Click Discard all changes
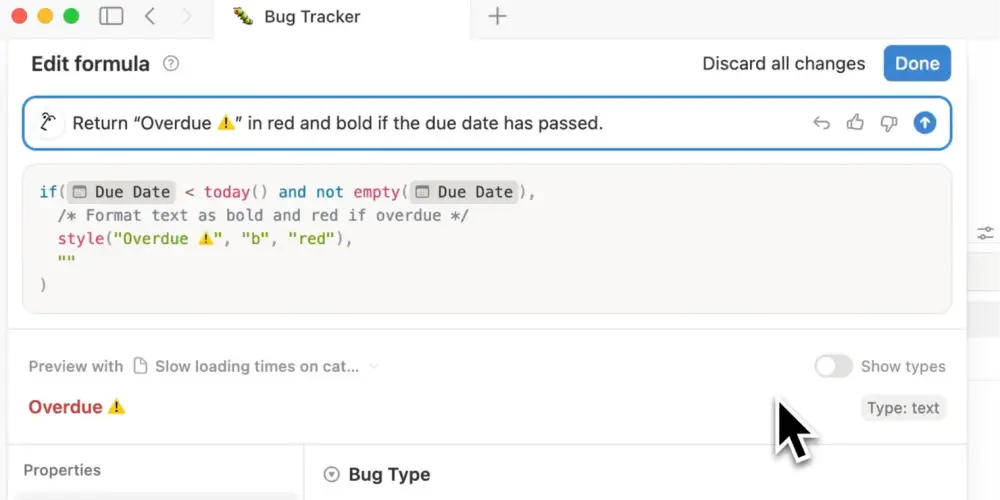The width and height of the screenshot is (1000, 500). coord(783,63)
